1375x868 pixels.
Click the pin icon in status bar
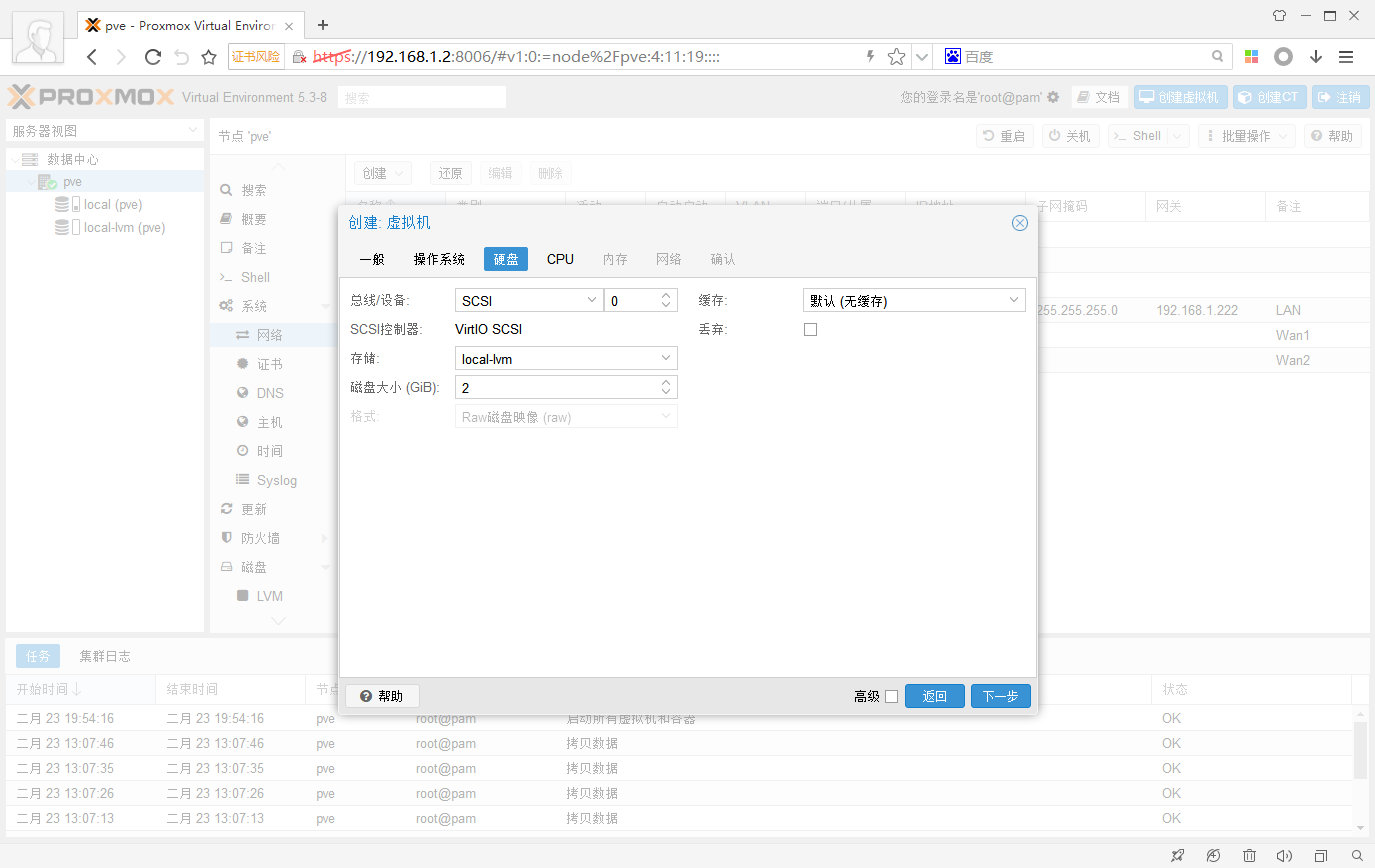pyautogui.click(x=1177, y=856)
